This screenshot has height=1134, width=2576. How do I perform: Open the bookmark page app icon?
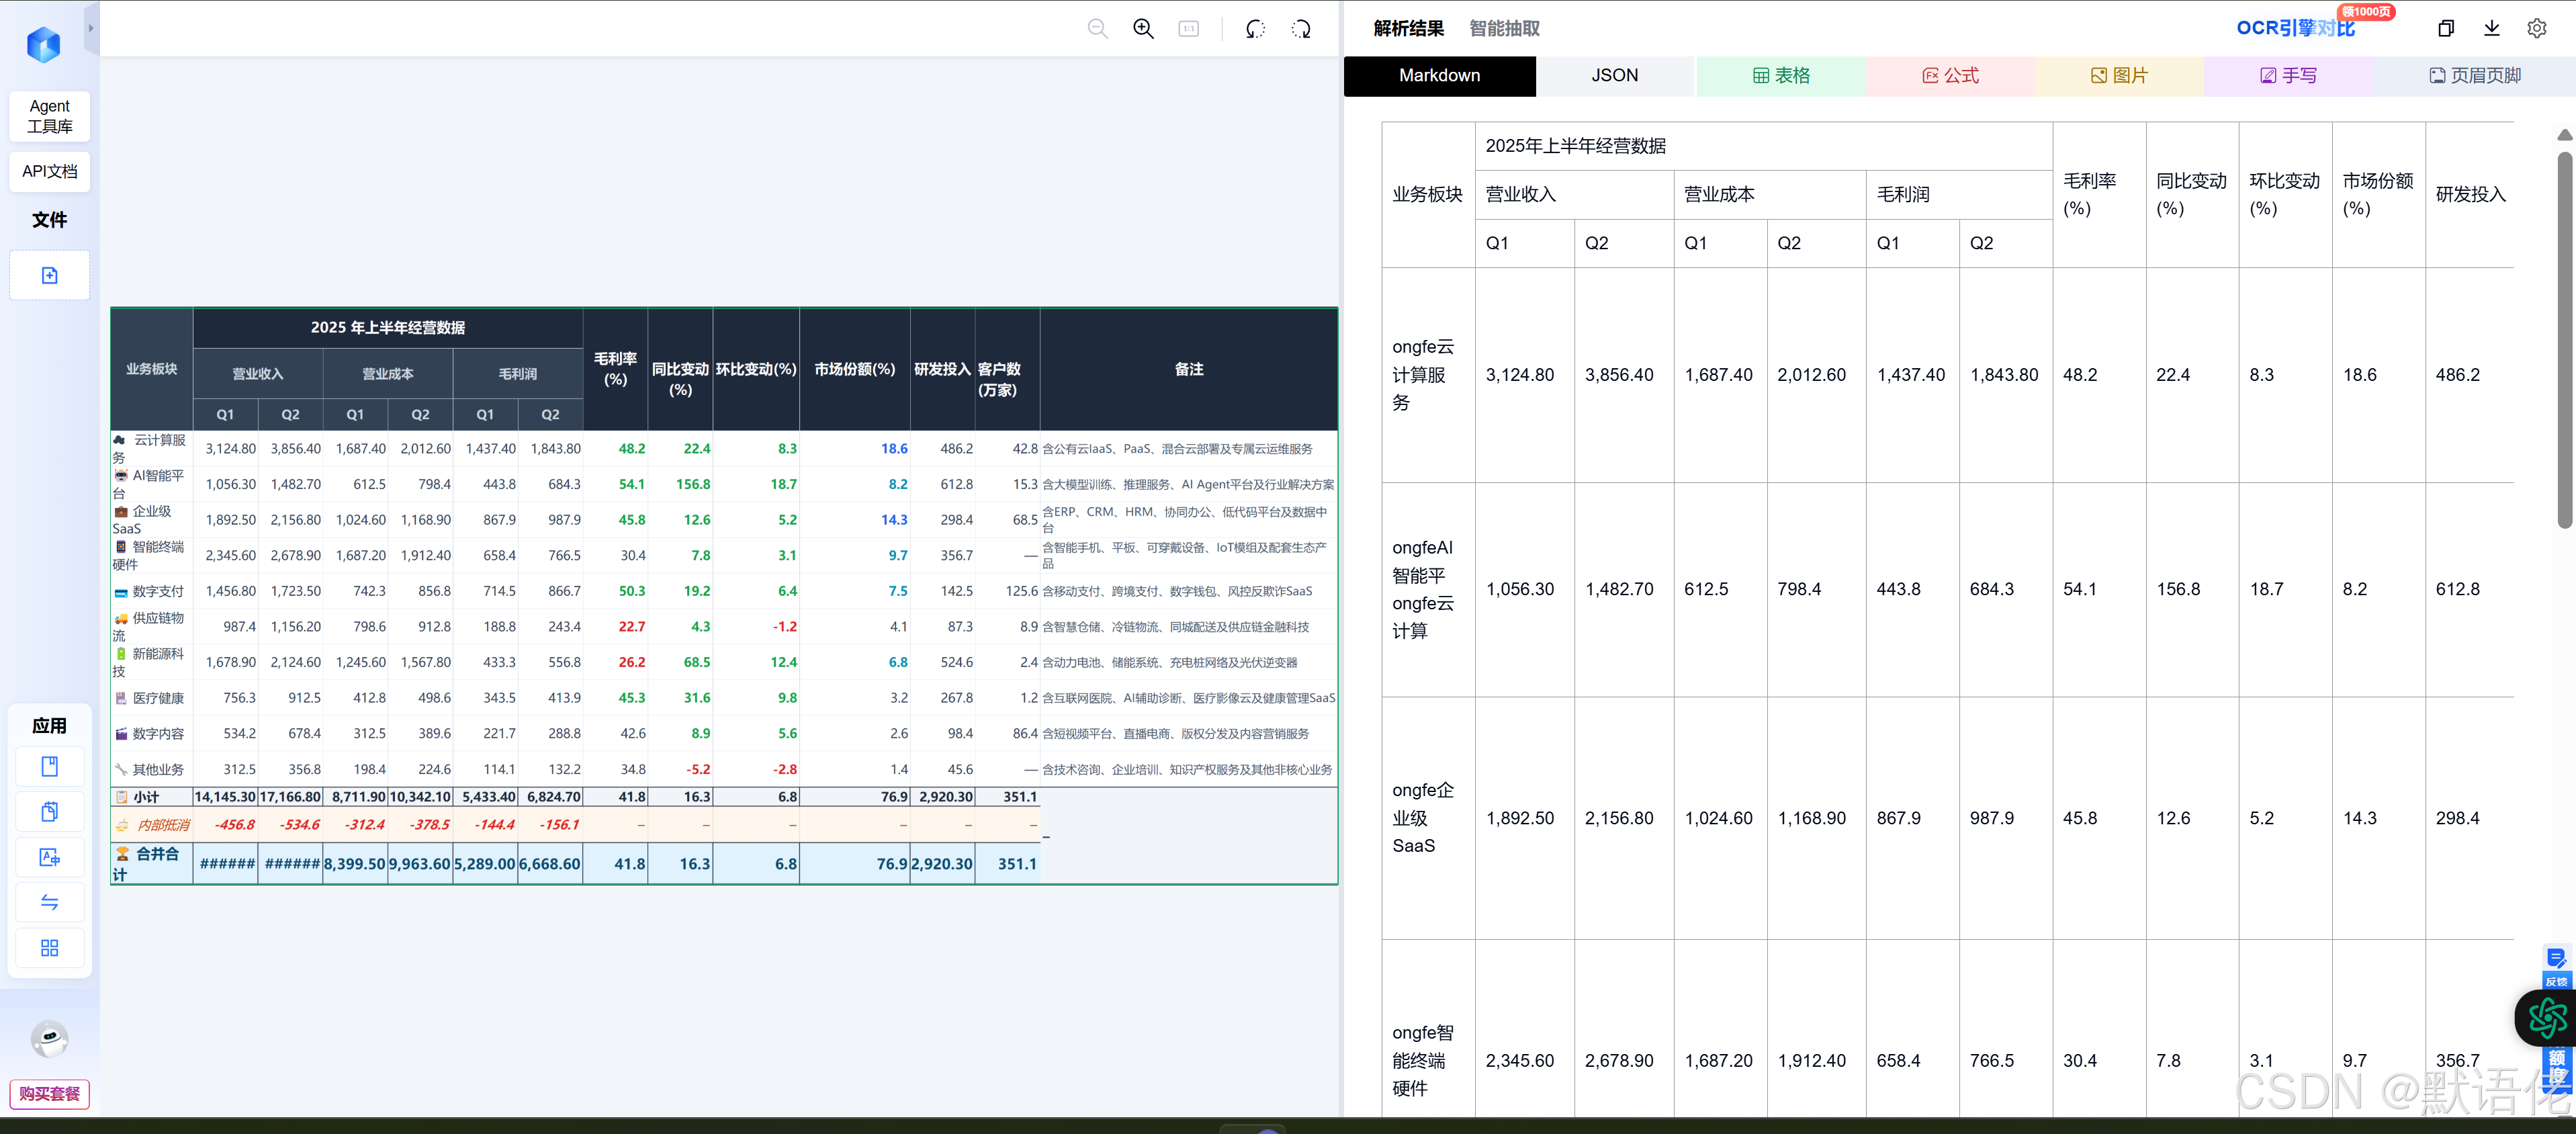[50, 766]
